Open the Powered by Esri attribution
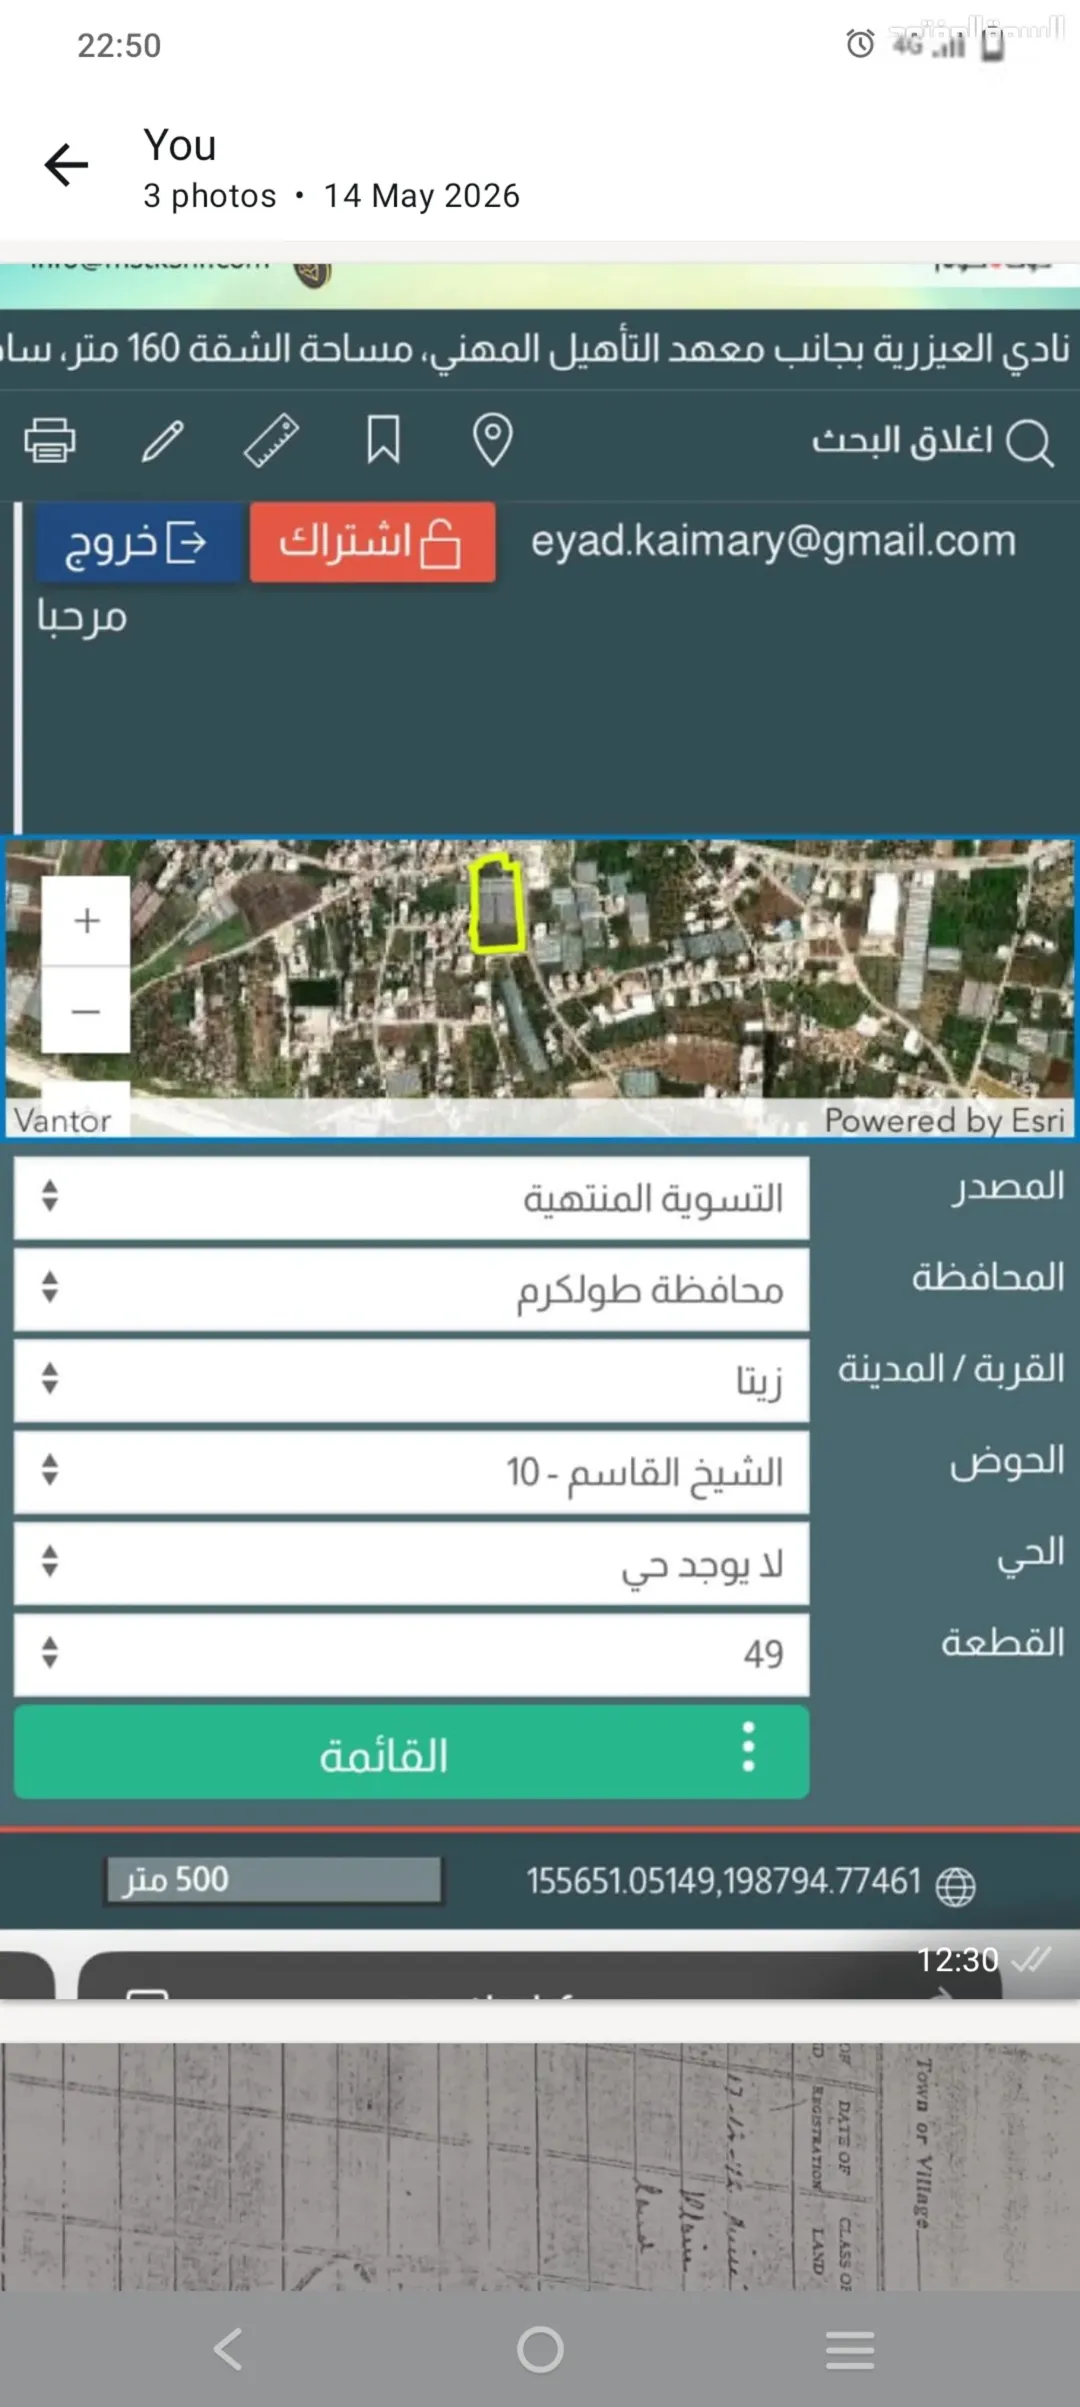Screen dimensions: 1080x2407 point(944,1120)
